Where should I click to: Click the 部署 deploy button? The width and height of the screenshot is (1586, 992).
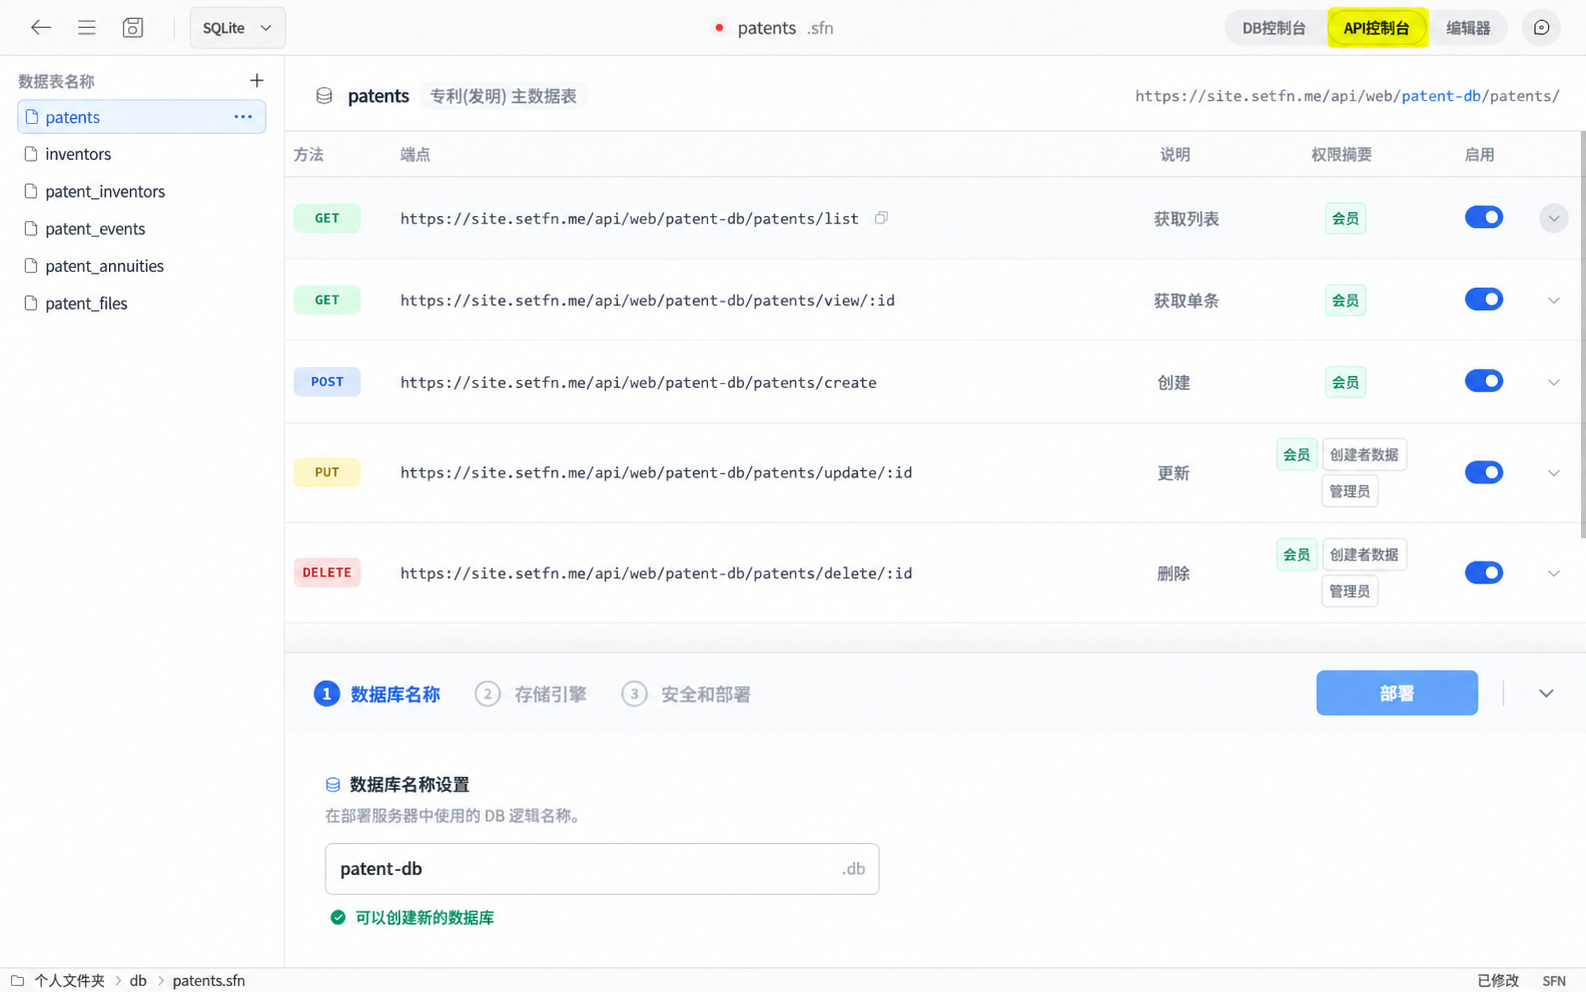[1396, 693]
